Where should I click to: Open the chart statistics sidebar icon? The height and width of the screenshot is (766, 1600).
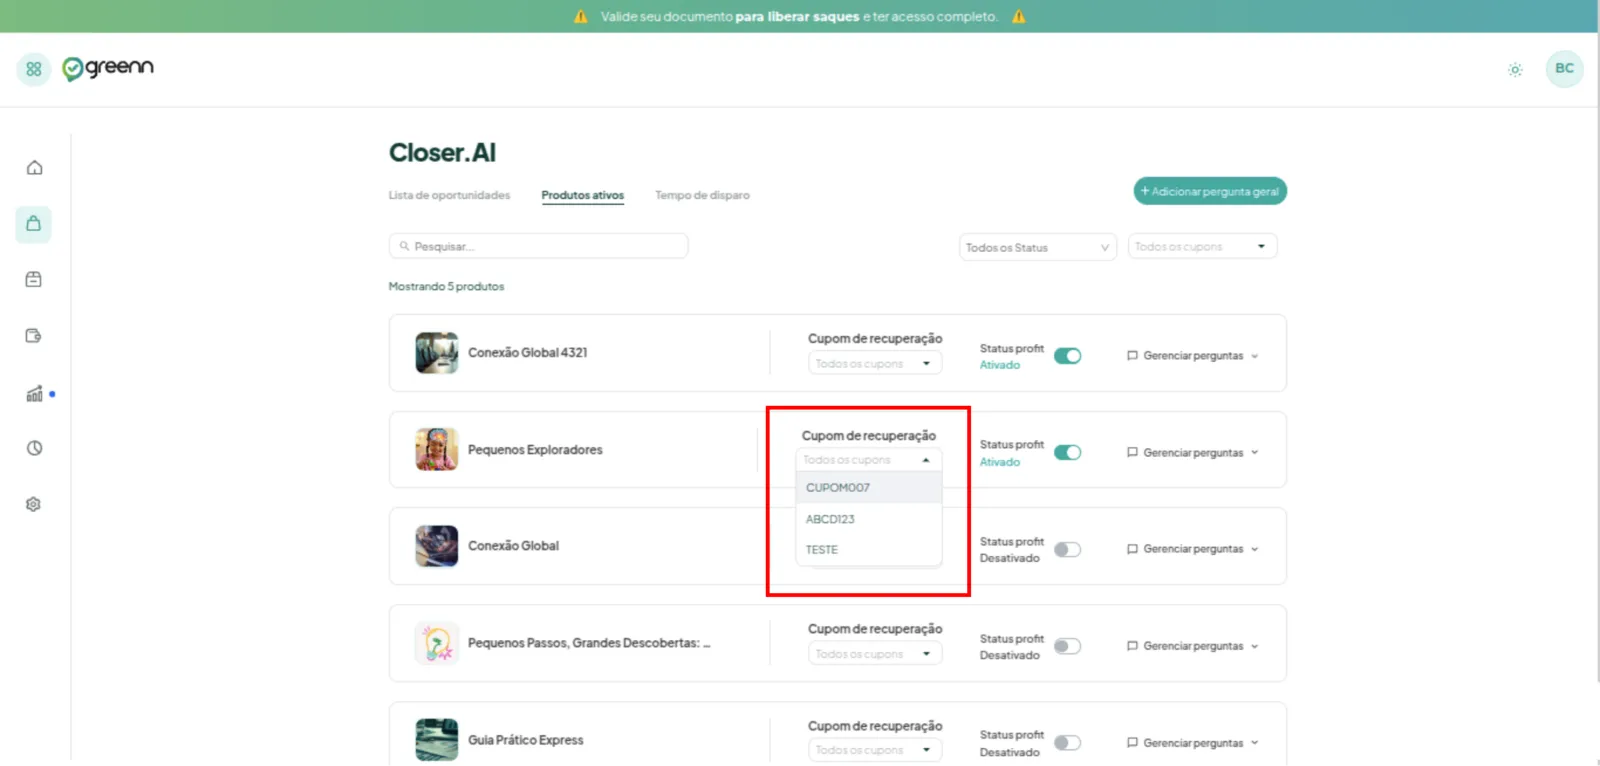tap(35, 393)
